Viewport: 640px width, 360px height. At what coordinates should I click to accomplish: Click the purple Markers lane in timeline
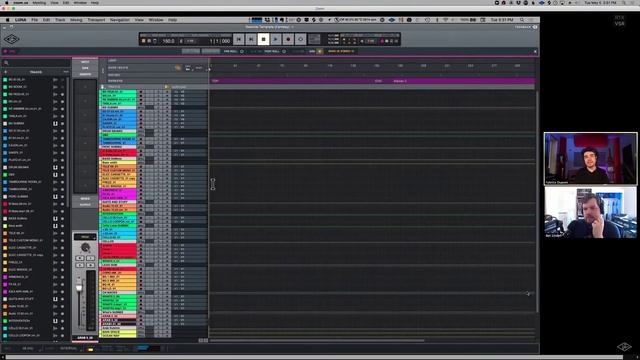(372, 81)
